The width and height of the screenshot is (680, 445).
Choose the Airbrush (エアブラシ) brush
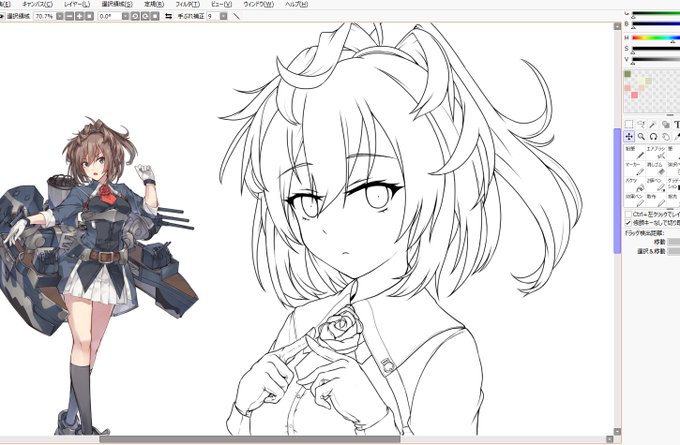(x=655, y=152)
